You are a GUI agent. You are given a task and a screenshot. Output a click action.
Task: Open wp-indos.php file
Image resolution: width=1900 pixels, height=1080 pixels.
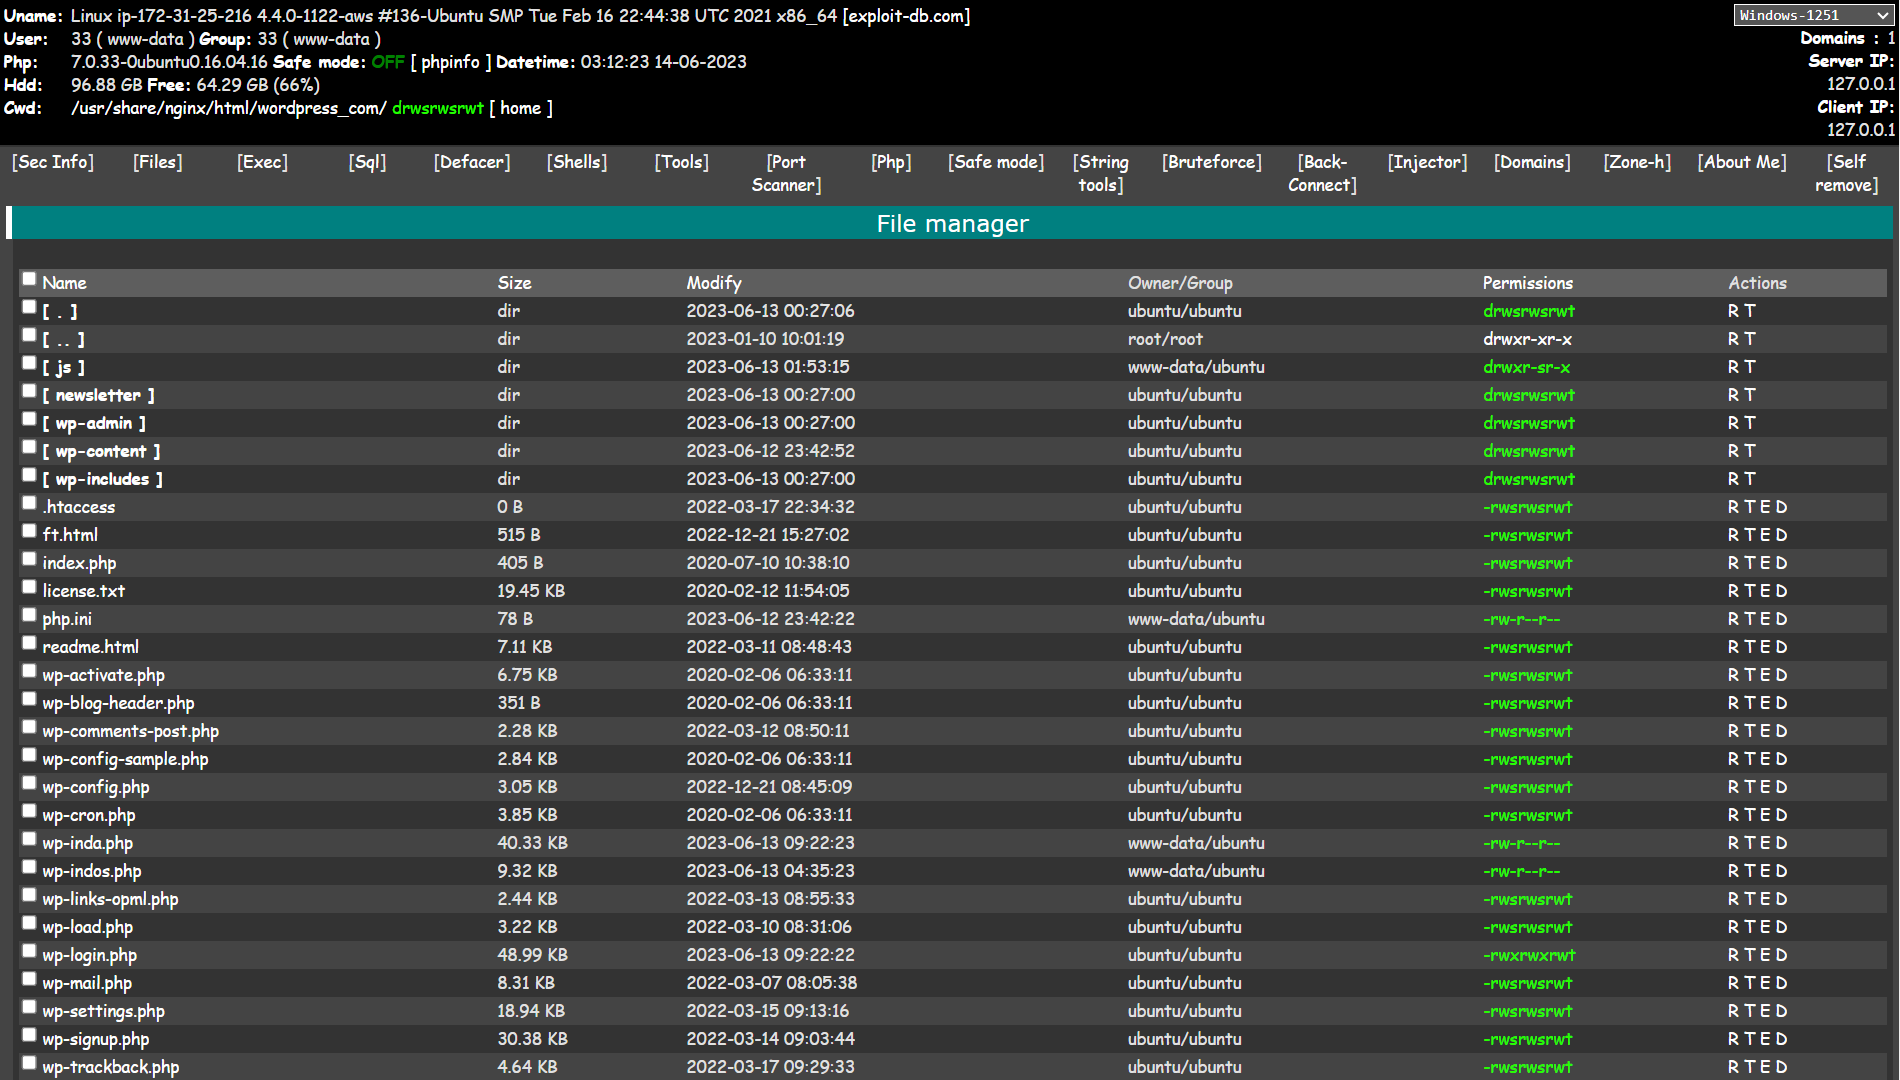(x=92, y=871)
